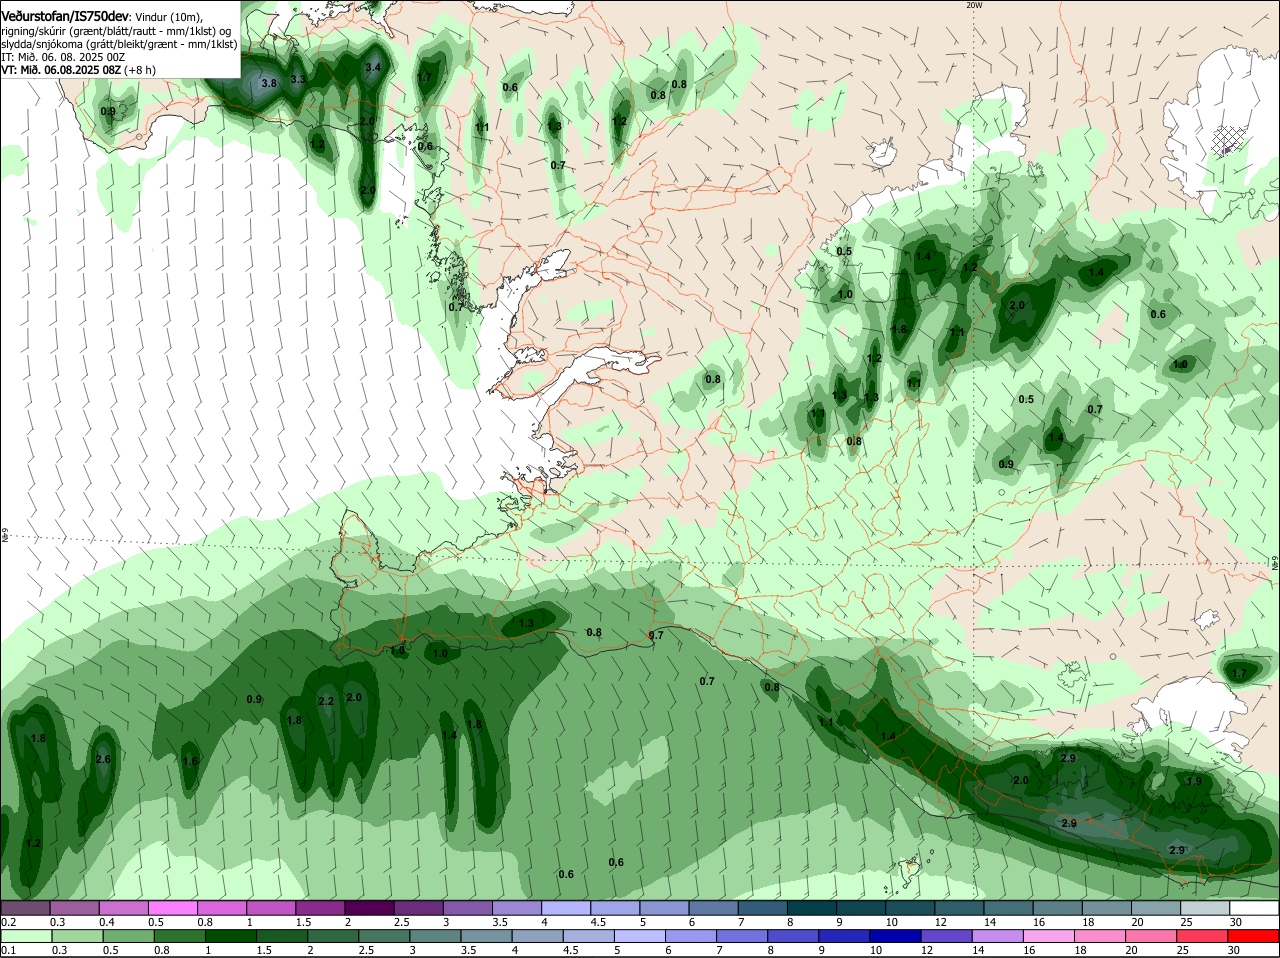This screenshot has height=958, width=1280.
Task: Click the cross-hatched marker on the northeast peninsula
Action: [1227, 140]
